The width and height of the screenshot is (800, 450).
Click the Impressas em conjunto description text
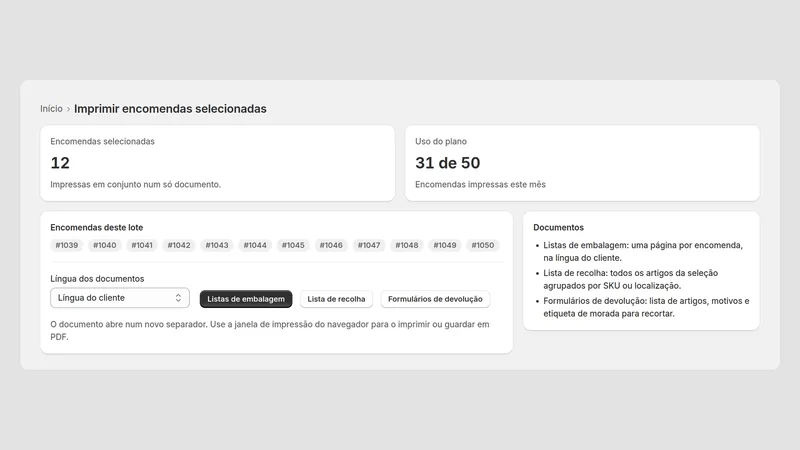(x=136, y=184)
